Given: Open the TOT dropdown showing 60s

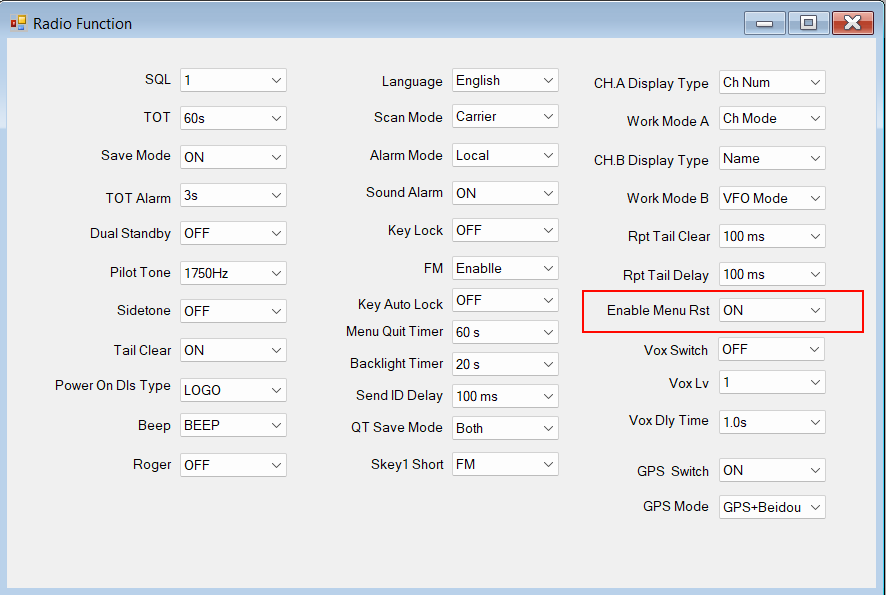Looking at the screenshot, I should click(233, 118).
